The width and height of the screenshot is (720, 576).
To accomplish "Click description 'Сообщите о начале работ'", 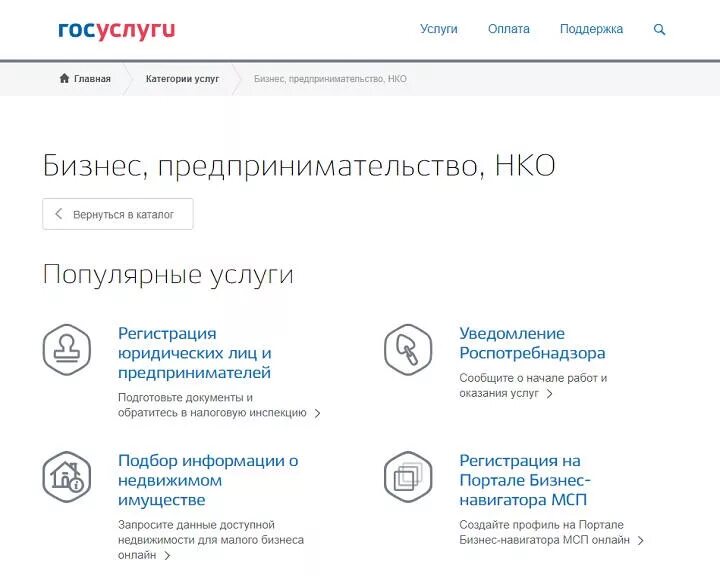I will 533,385.
